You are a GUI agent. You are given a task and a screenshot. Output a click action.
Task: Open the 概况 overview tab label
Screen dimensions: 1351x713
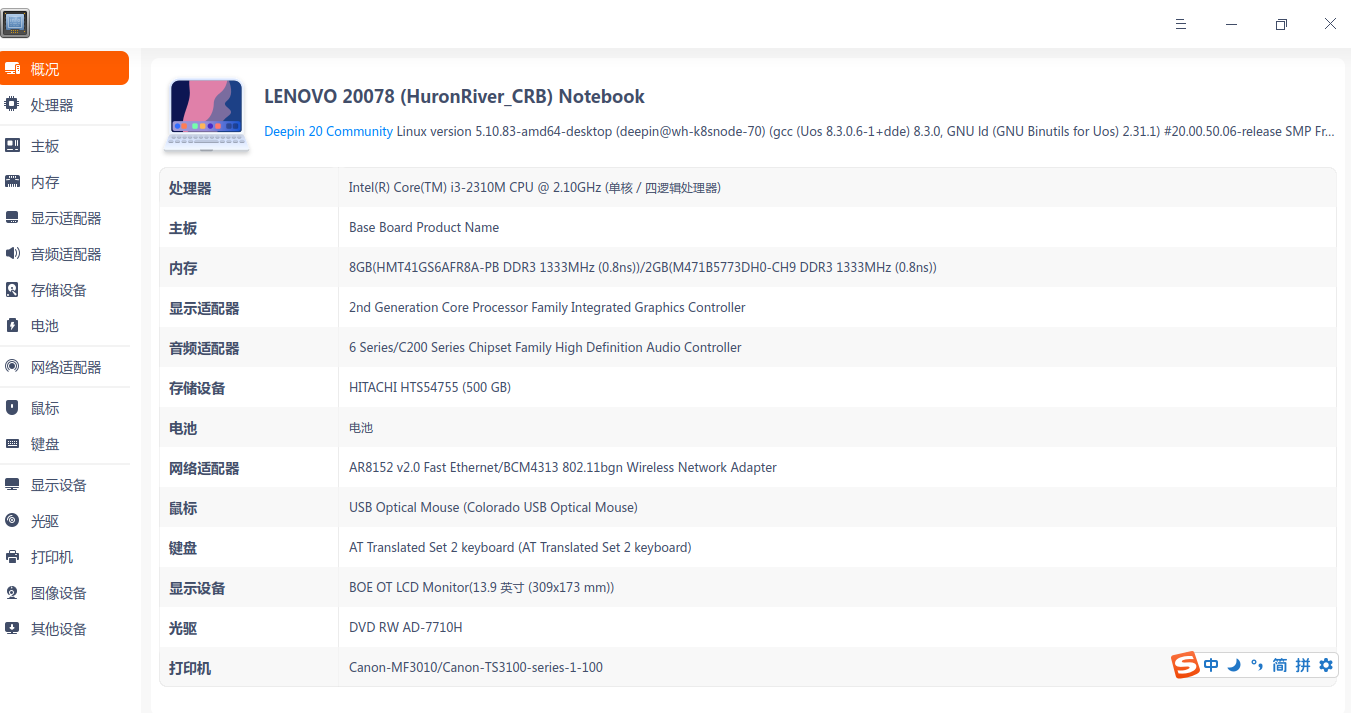[45, 69]
